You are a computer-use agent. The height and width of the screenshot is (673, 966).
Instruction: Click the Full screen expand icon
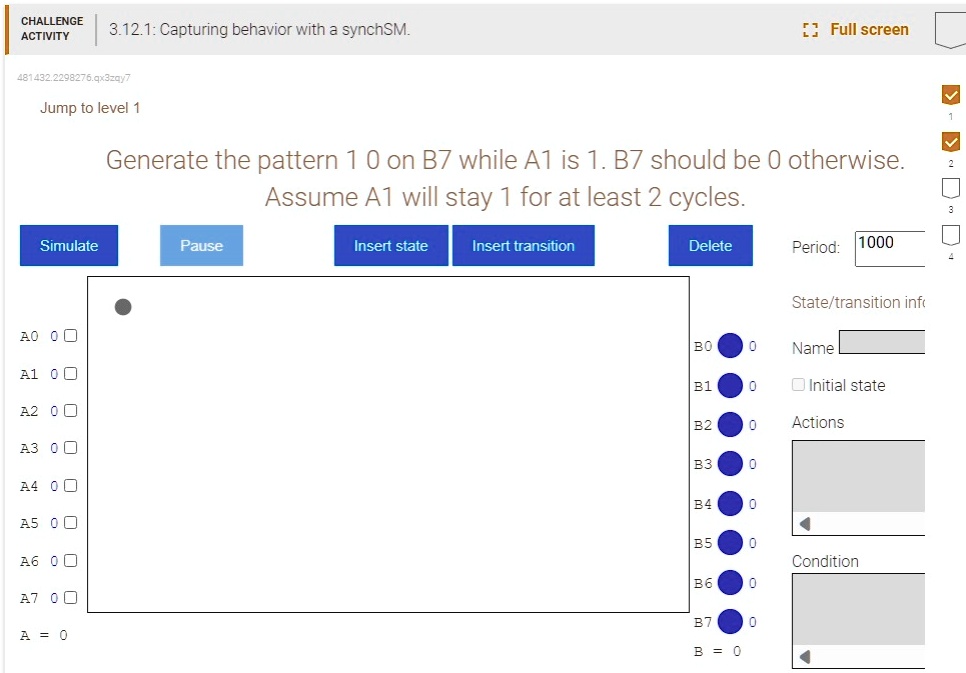pyautogui.click(x=811, y=30)
